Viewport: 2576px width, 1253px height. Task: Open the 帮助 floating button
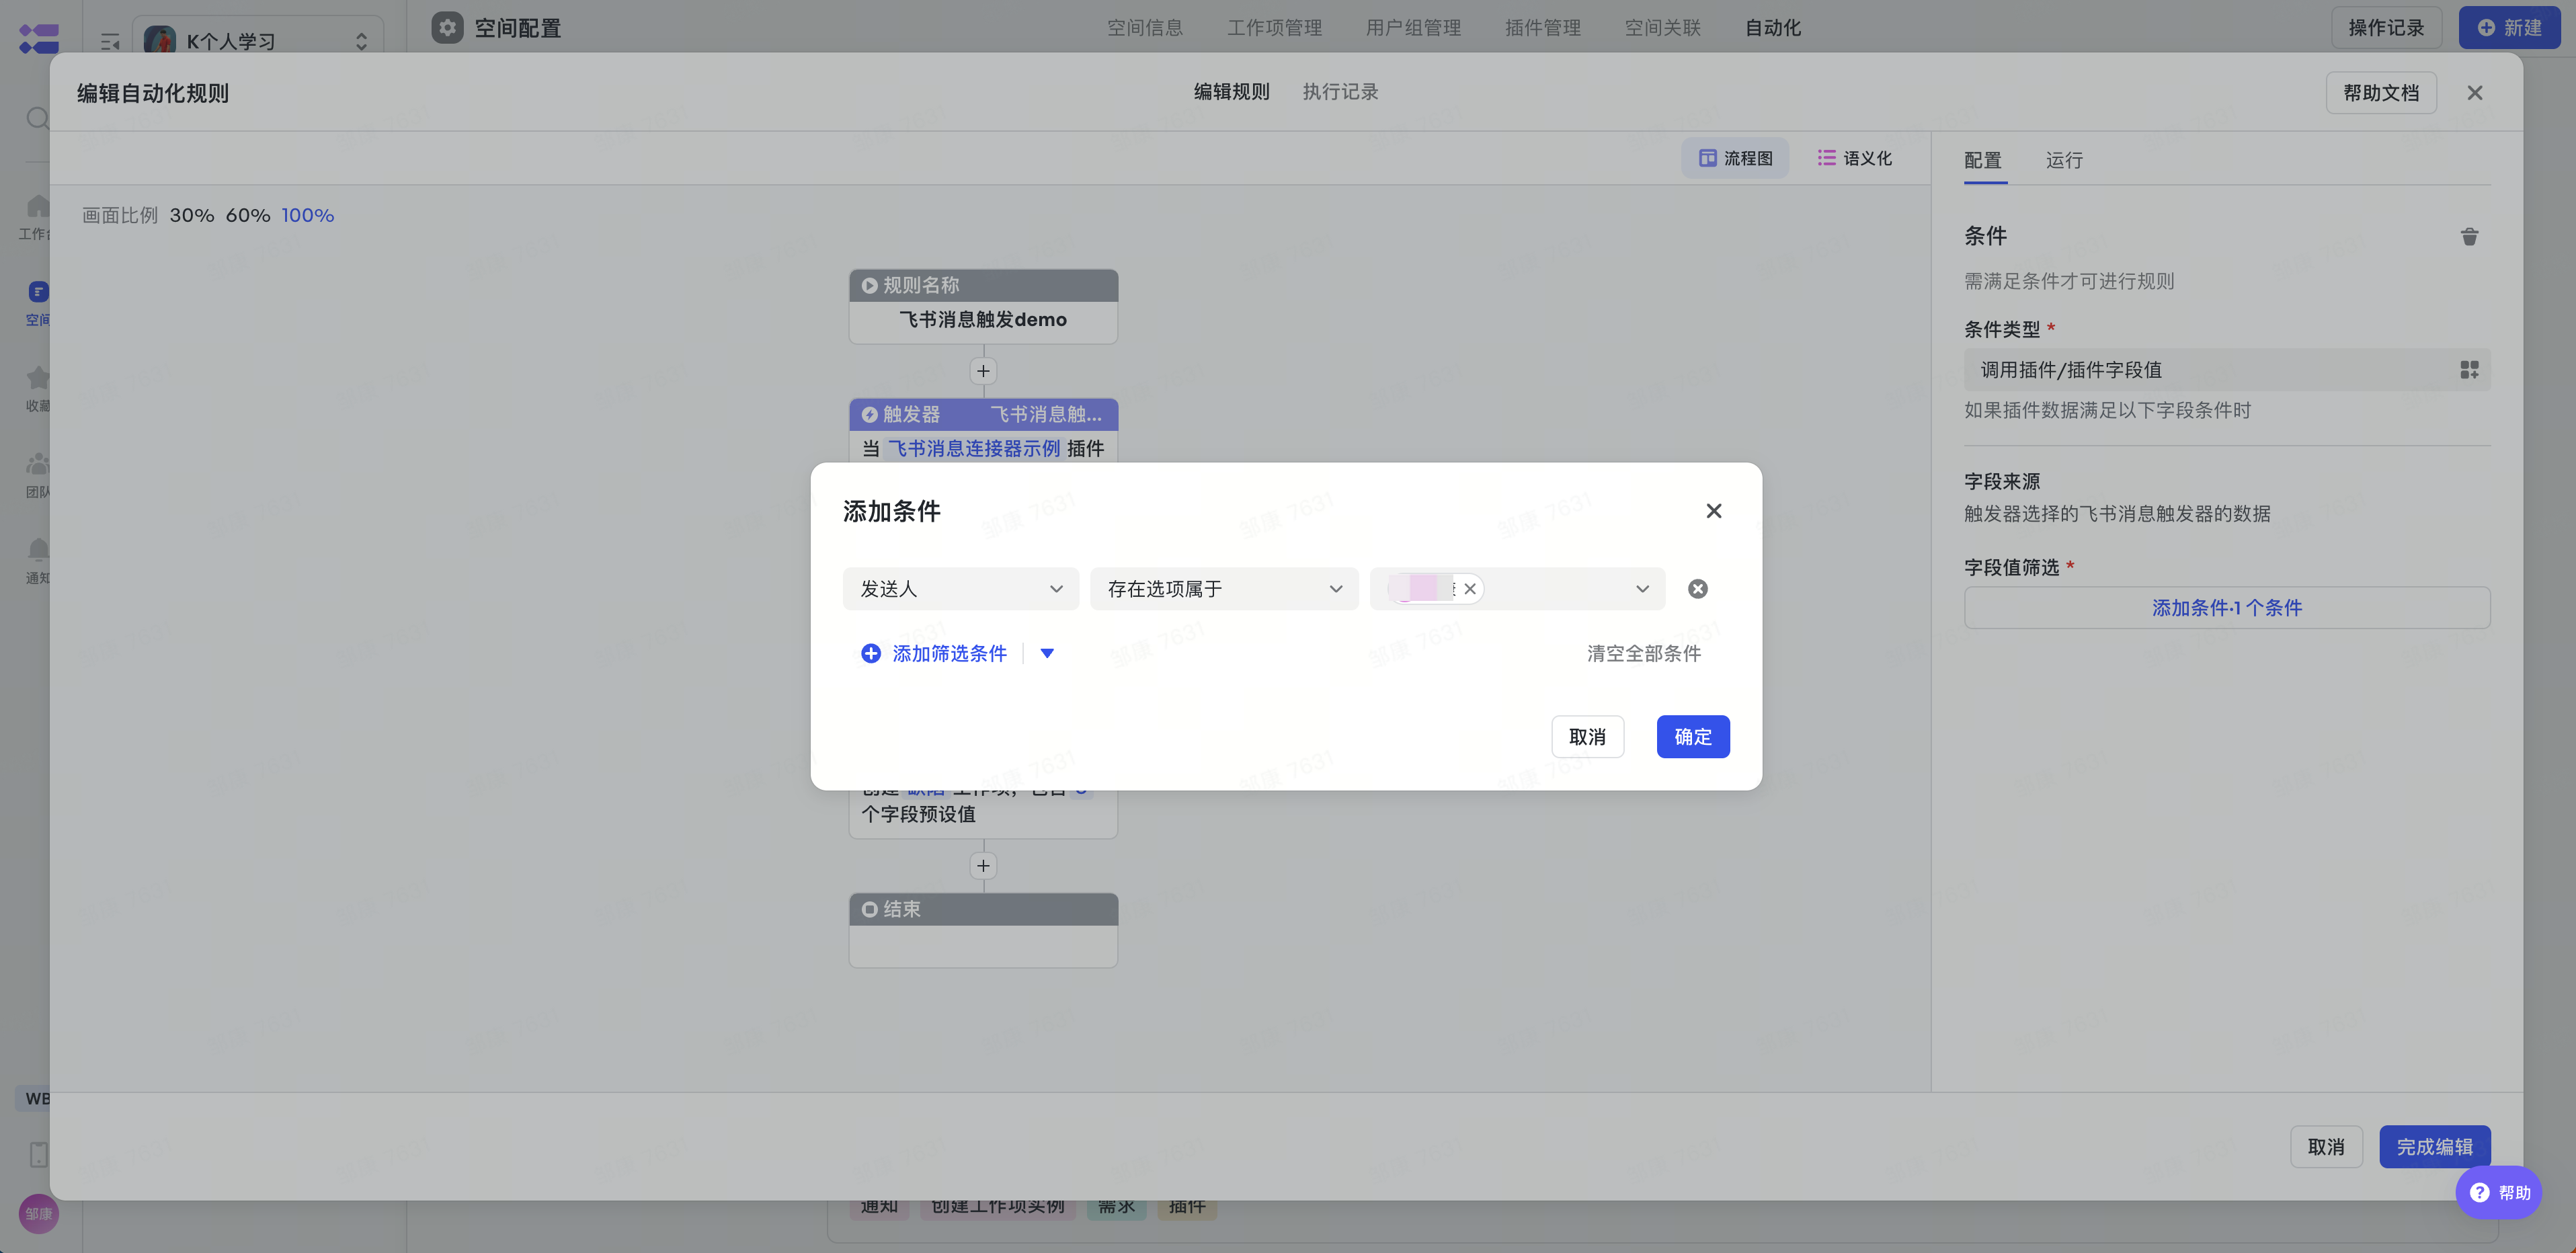(x=2498, y=1192)
